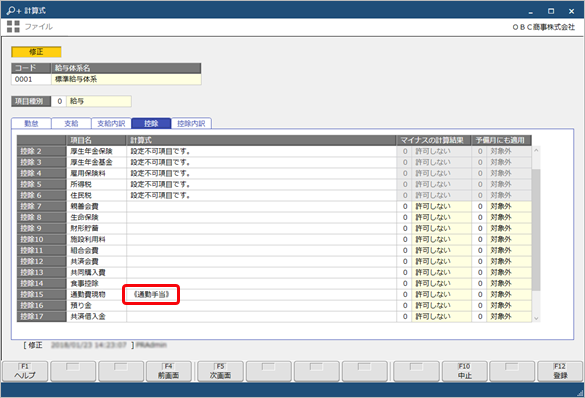585x398 pixels.
Task: Select 許可しない in the 親睦会費 row
Action: pos(441,206)
